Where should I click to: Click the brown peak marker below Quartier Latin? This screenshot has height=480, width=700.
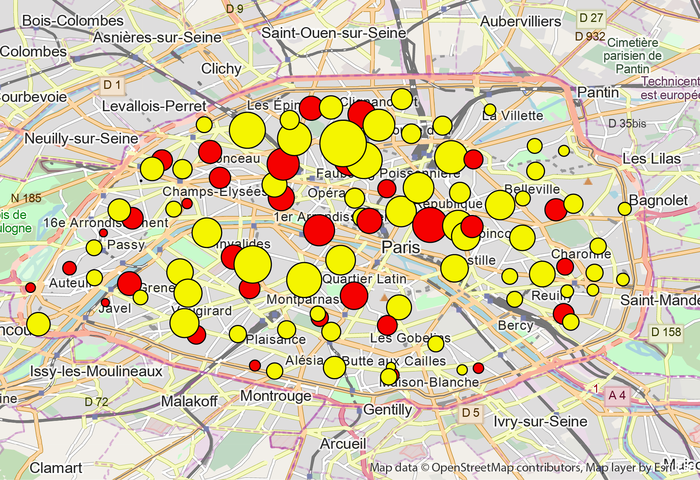point(384,296)
